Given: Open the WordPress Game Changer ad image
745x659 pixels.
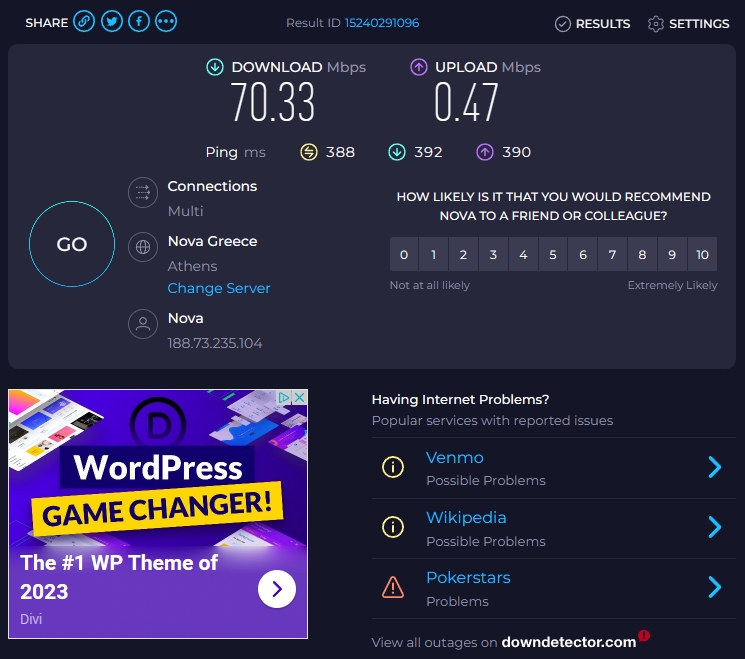Looking at the screenshot, I should click(158, 468).
